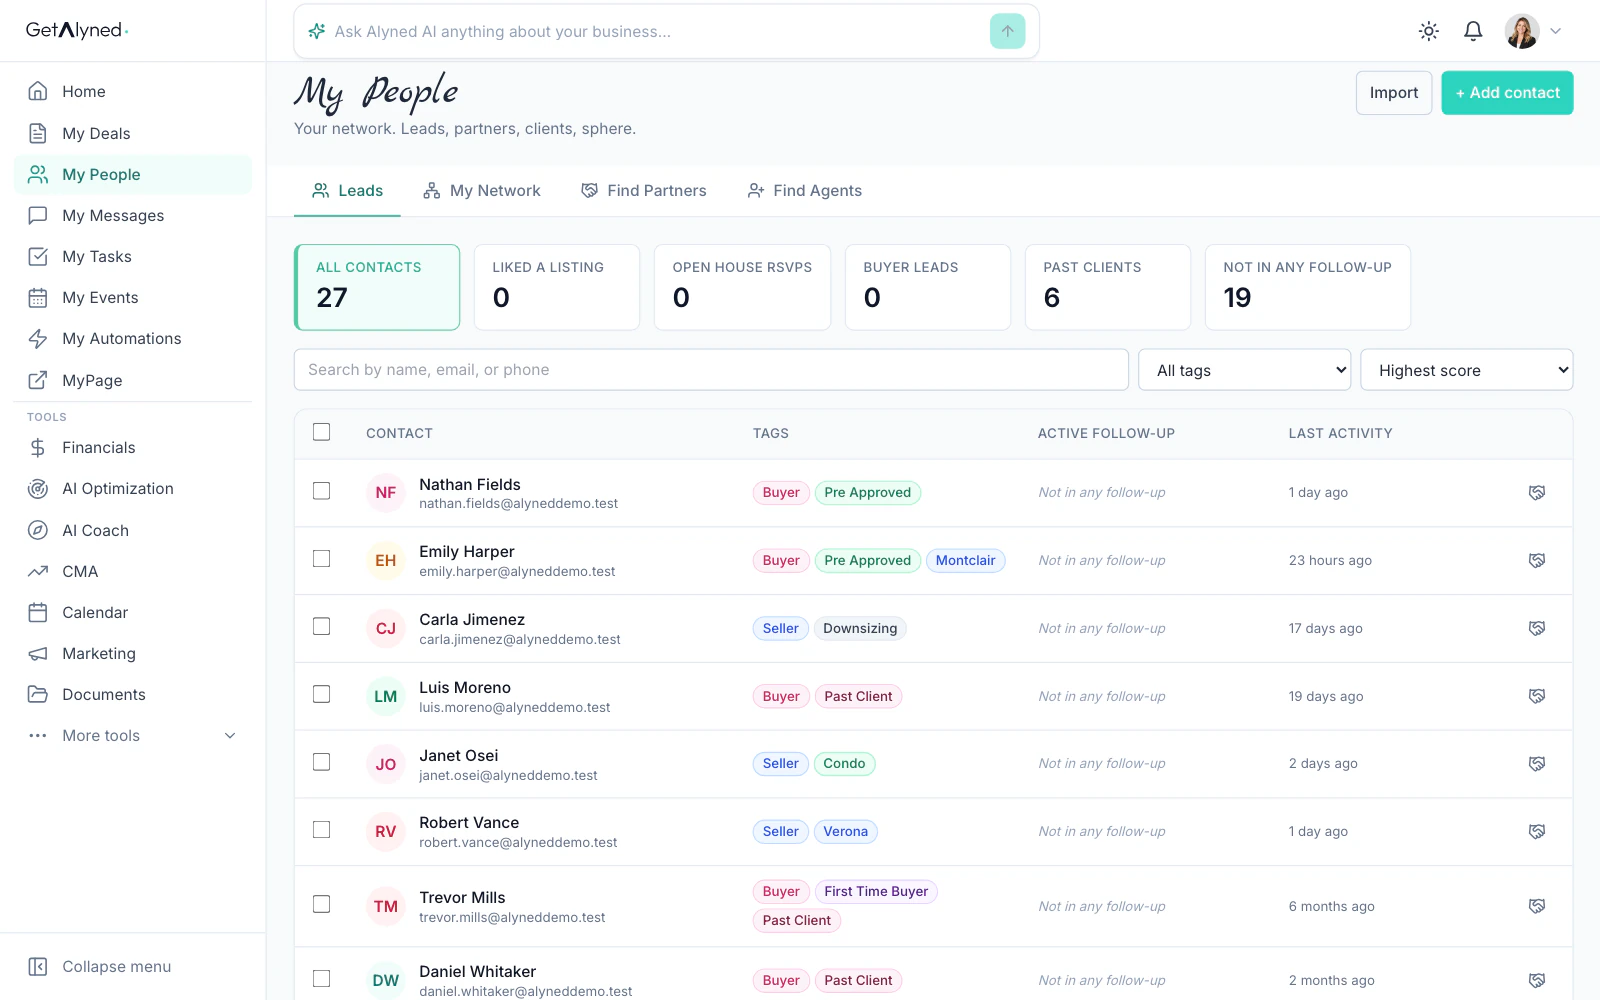Open the notifications bell
This screenshot has width=1600, height=1000.
pyautogui.click(x=1473, y=31)
